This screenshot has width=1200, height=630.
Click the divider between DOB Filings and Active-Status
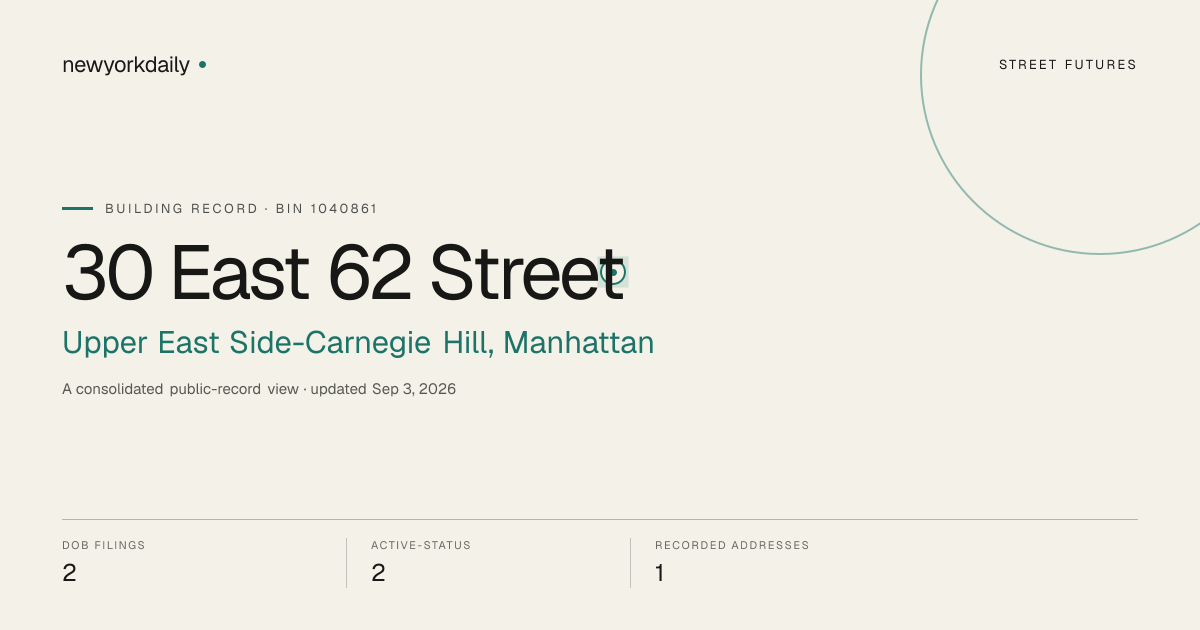pos(346,563)
